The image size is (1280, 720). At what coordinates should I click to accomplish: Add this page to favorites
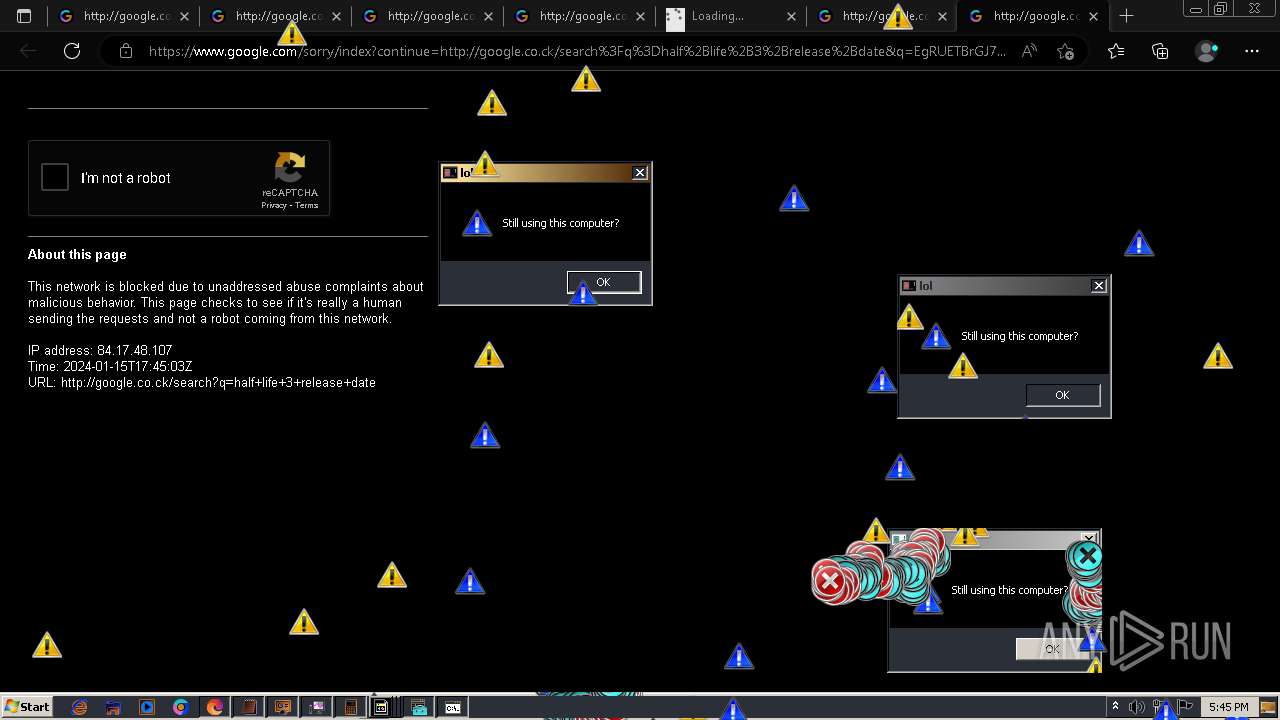(x=1065, y=51)
